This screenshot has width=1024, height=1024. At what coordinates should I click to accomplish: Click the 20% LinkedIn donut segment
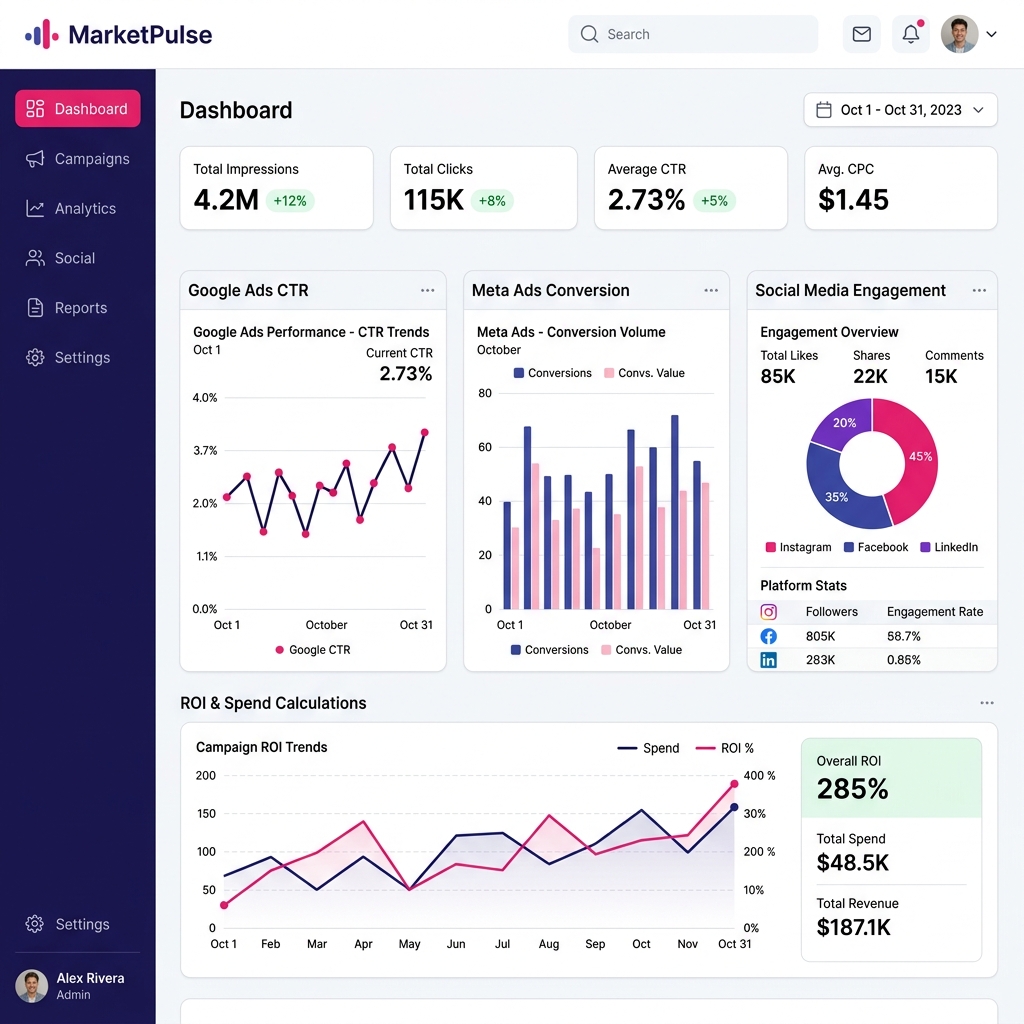(842, 424)
